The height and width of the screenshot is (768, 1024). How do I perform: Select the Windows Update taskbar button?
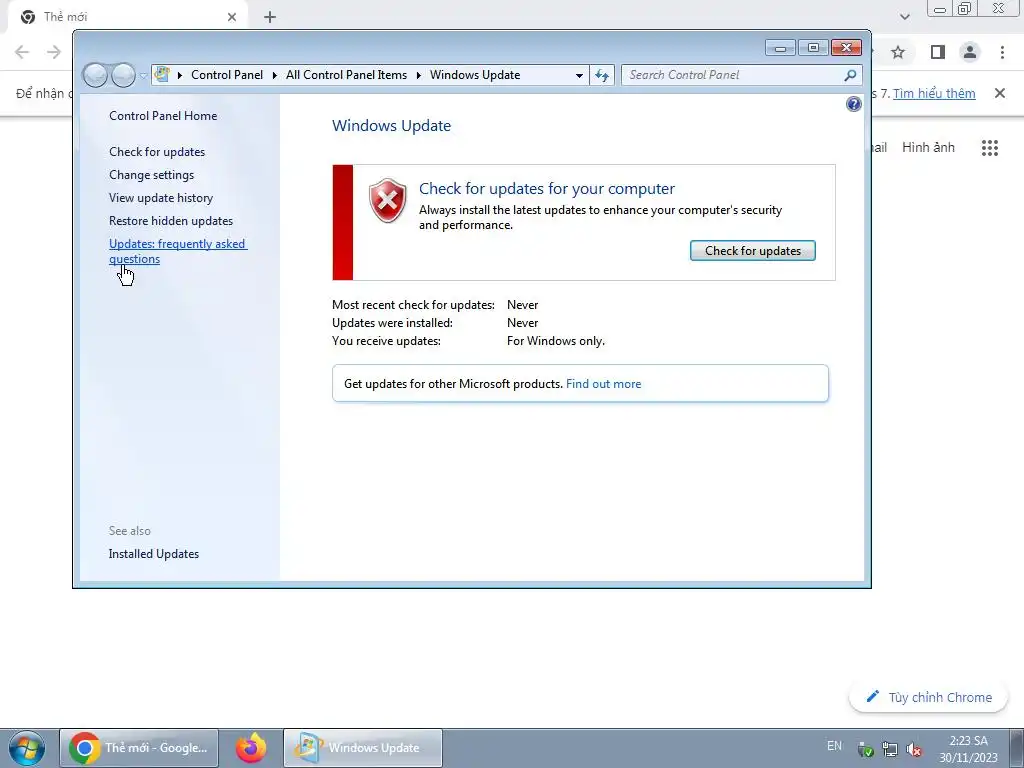tap(363, 748)
